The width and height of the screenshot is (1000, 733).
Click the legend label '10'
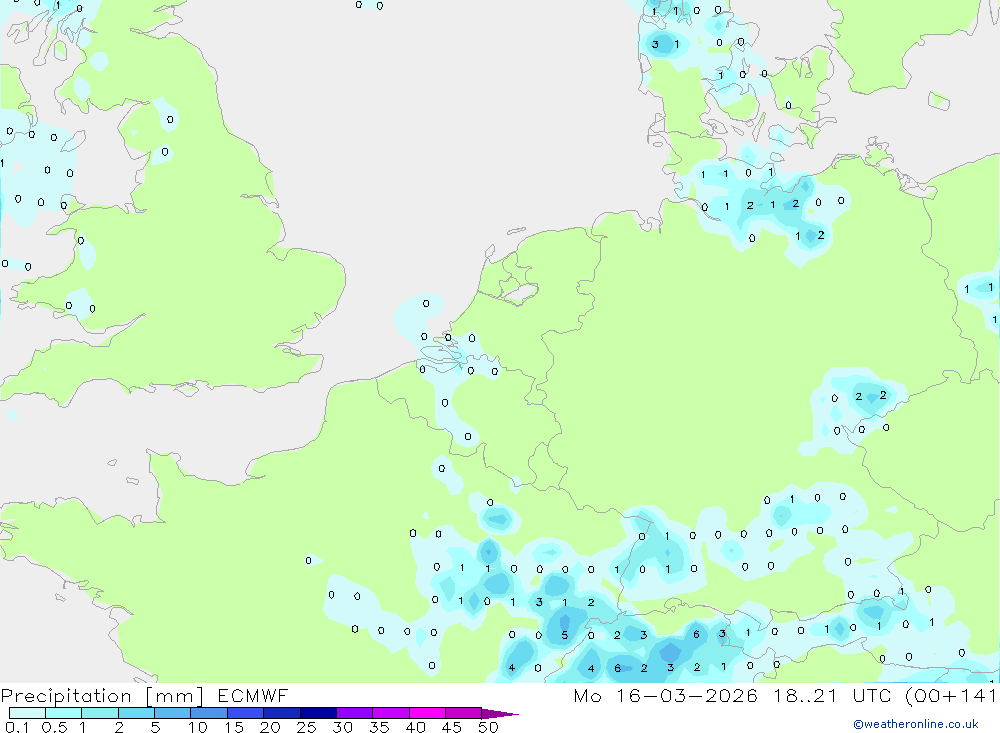(x=198, y=727)
